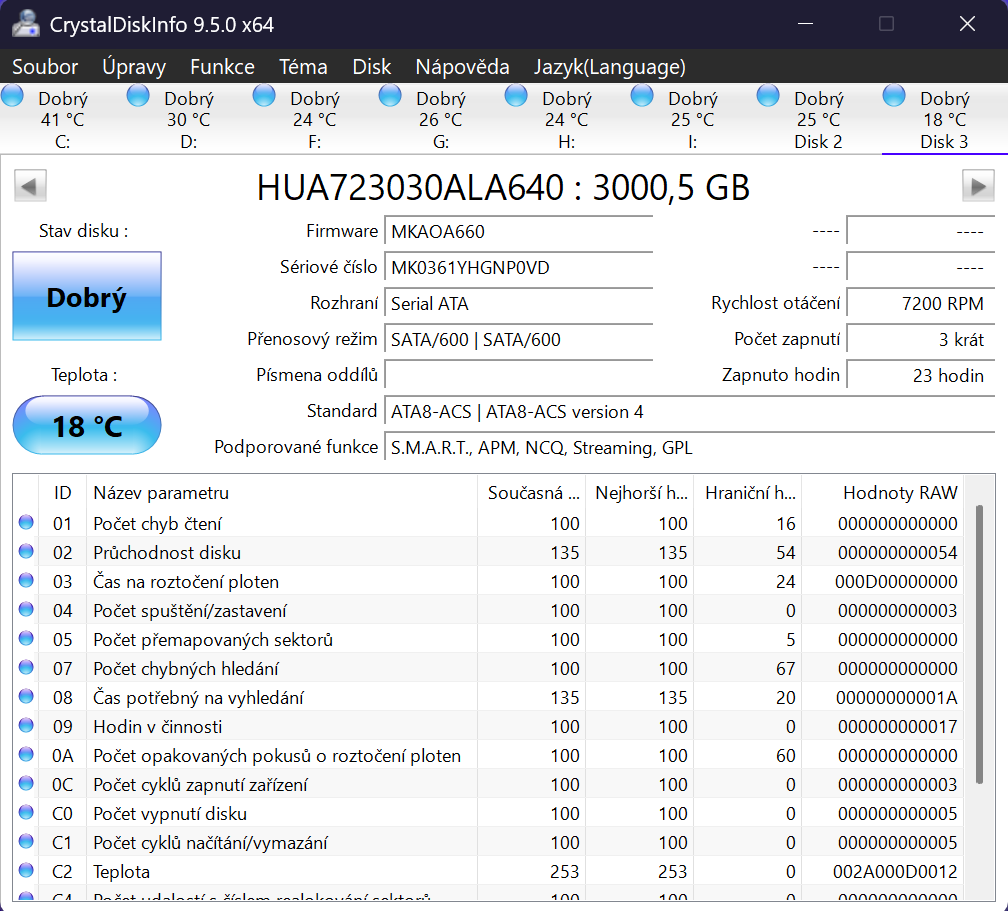This screenshot has height=911, width=1008.
Task: Click the blue status dot for attribute 05
Action: coord(26,639)
